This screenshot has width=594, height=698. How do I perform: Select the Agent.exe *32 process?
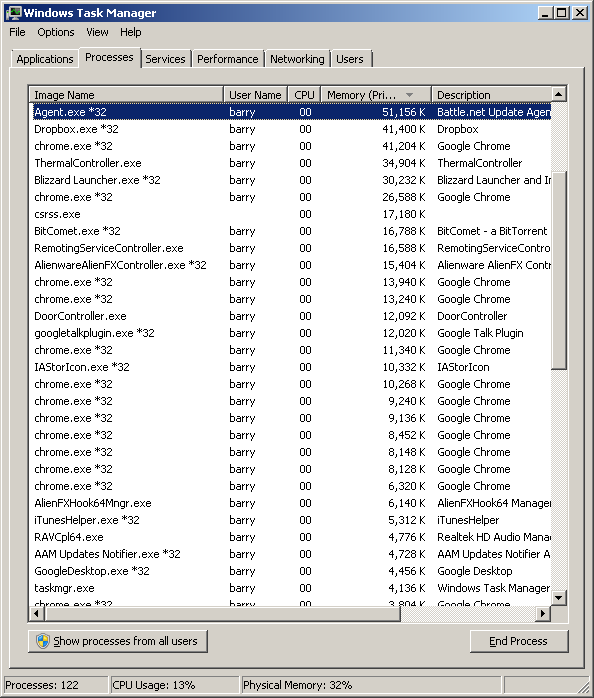coord(291,112)
